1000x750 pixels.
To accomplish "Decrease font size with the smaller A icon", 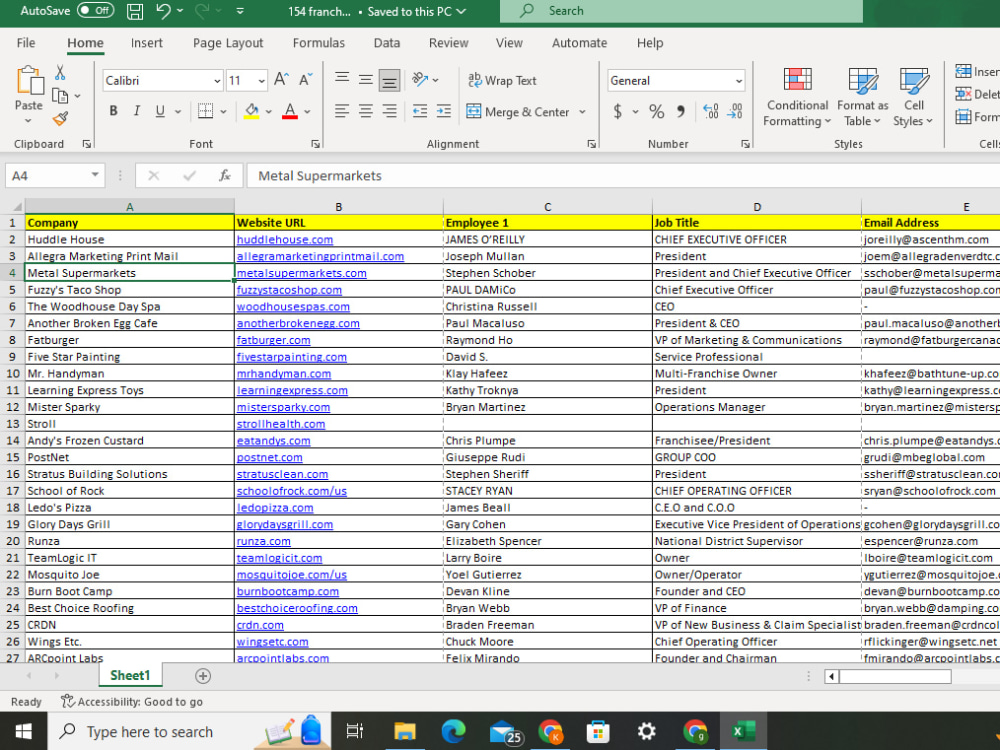I will [305, 79].
